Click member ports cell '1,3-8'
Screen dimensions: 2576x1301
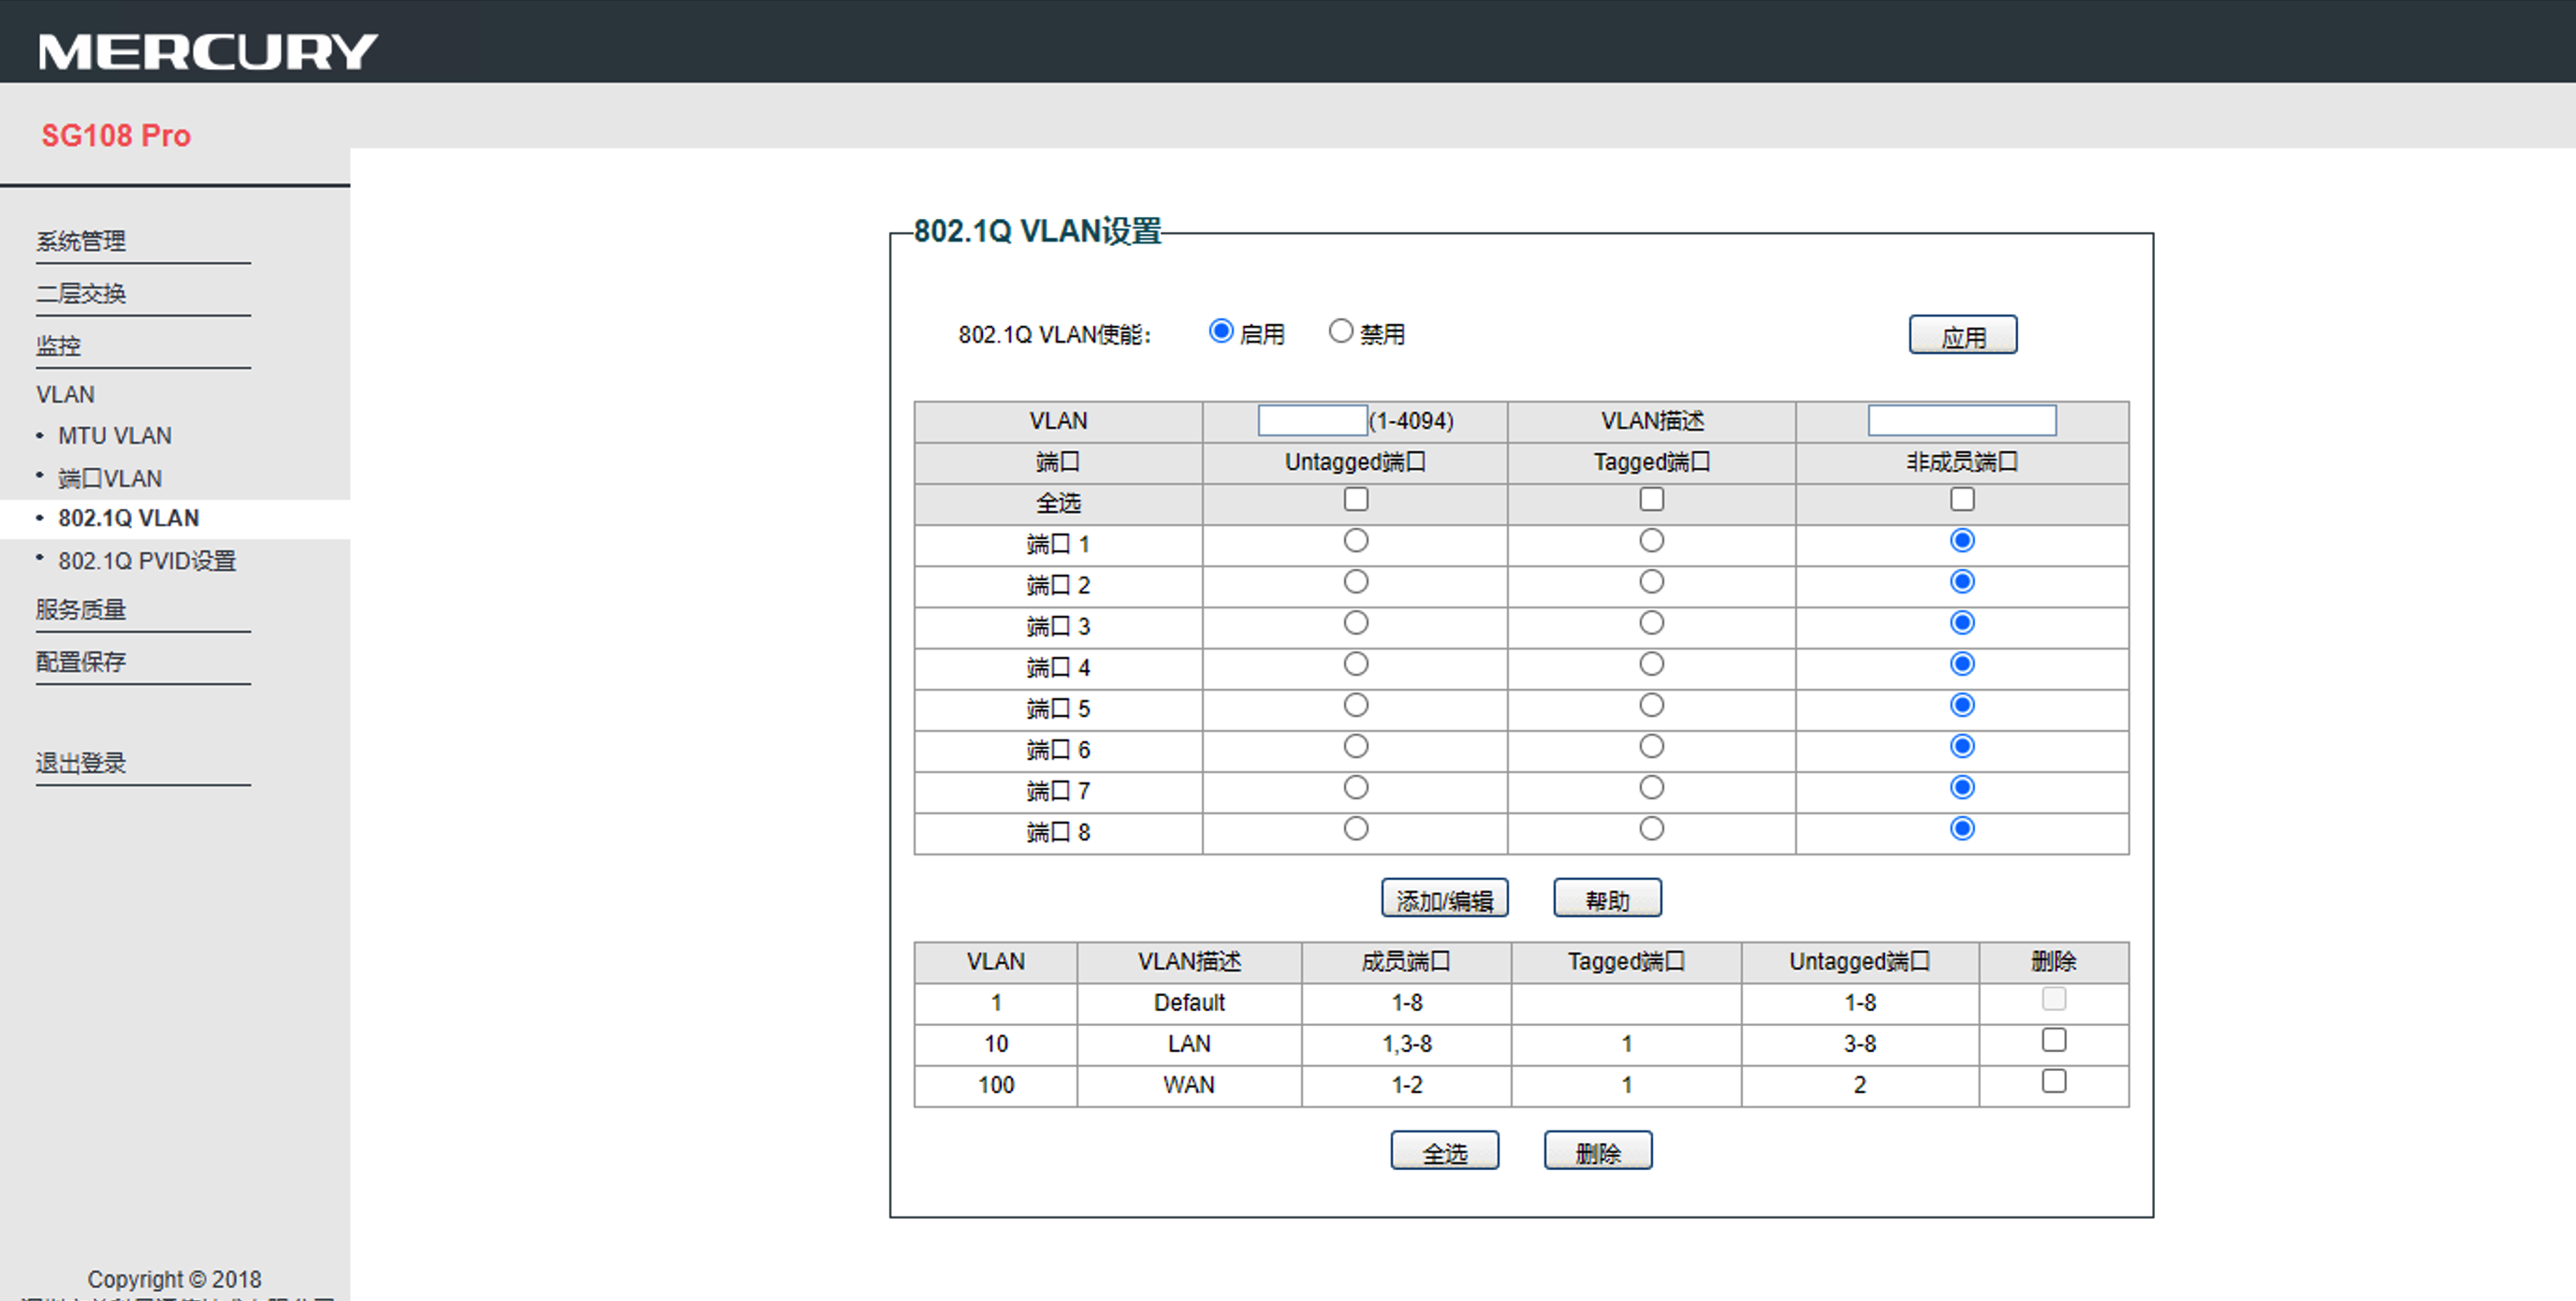click(1407, 1044)
